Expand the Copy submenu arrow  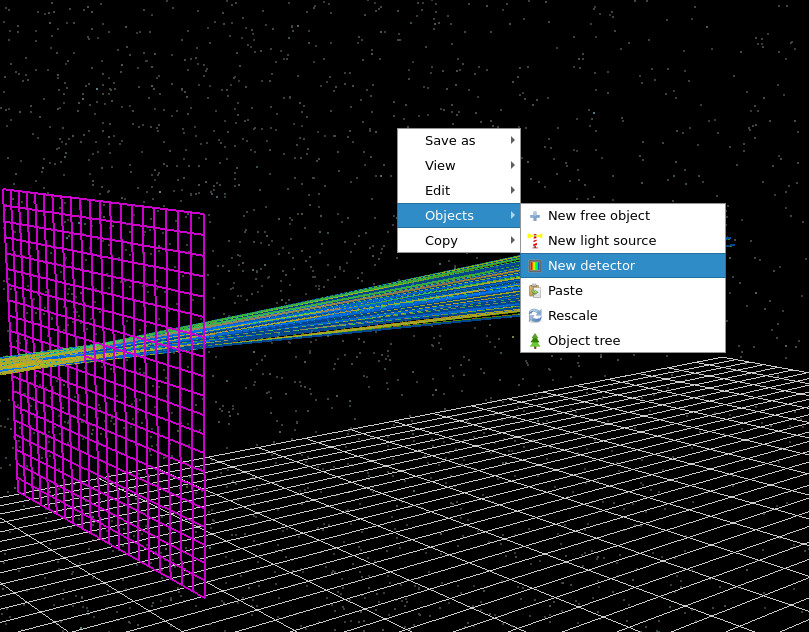point(513,240)
